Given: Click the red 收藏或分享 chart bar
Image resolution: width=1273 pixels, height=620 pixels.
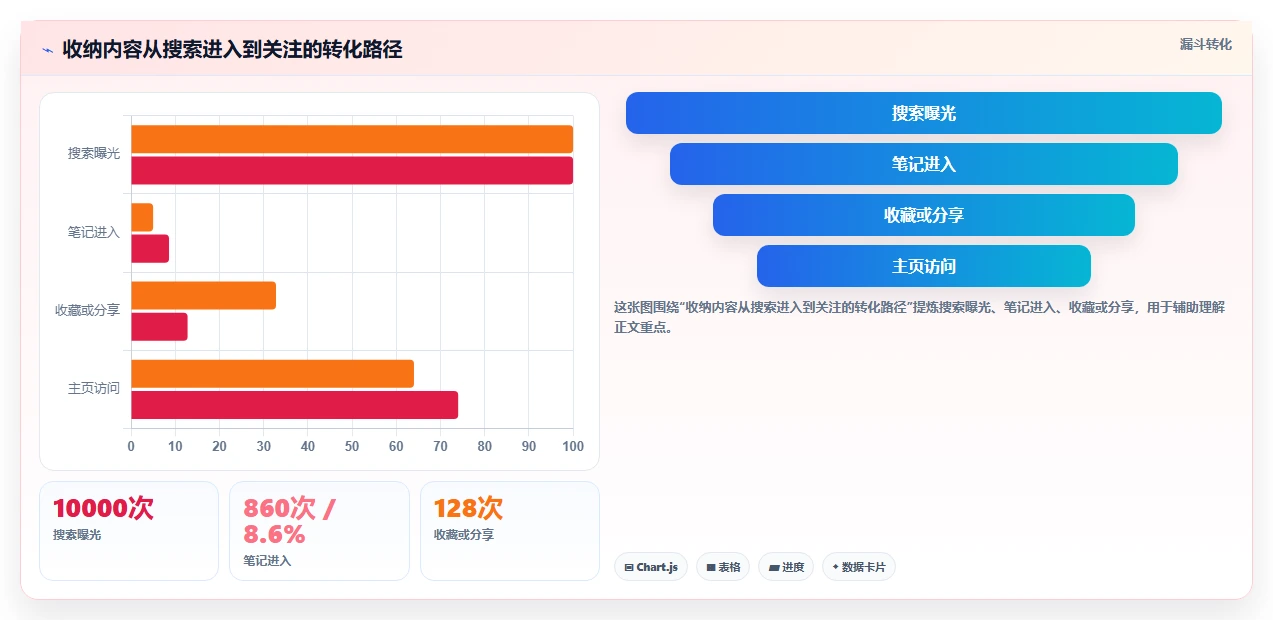Looking at the screenshot, I should click(x=159, y=326).
